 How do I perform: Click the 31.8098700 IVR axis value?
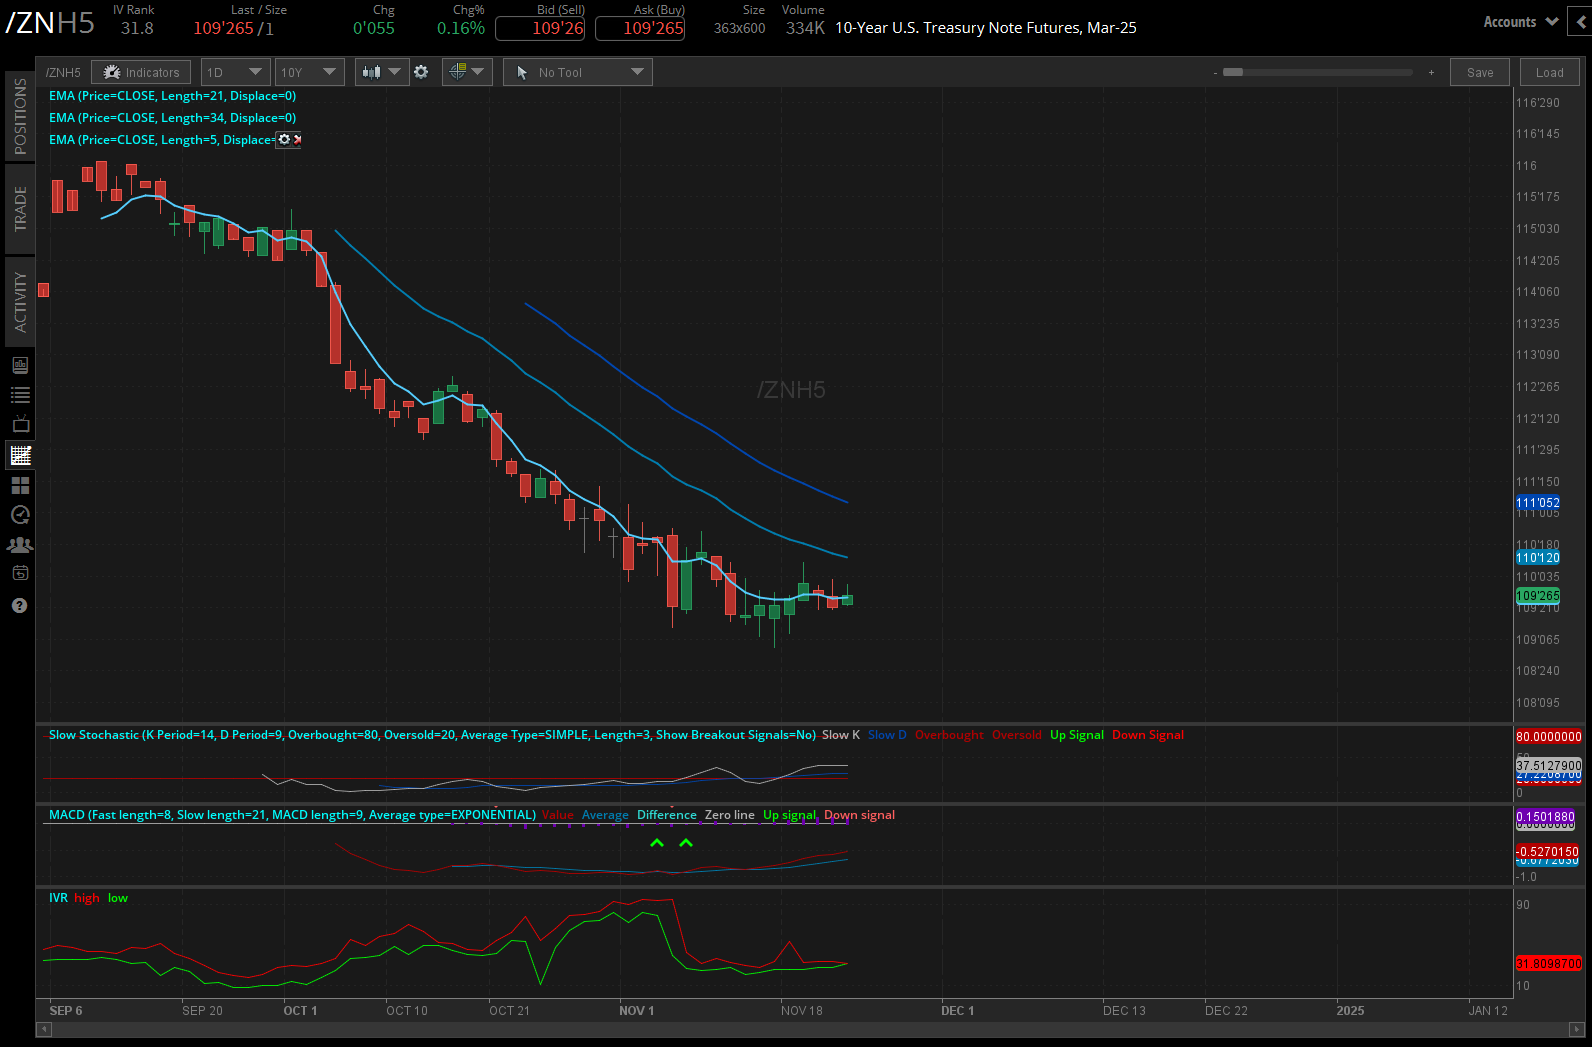click(1549, 964)
